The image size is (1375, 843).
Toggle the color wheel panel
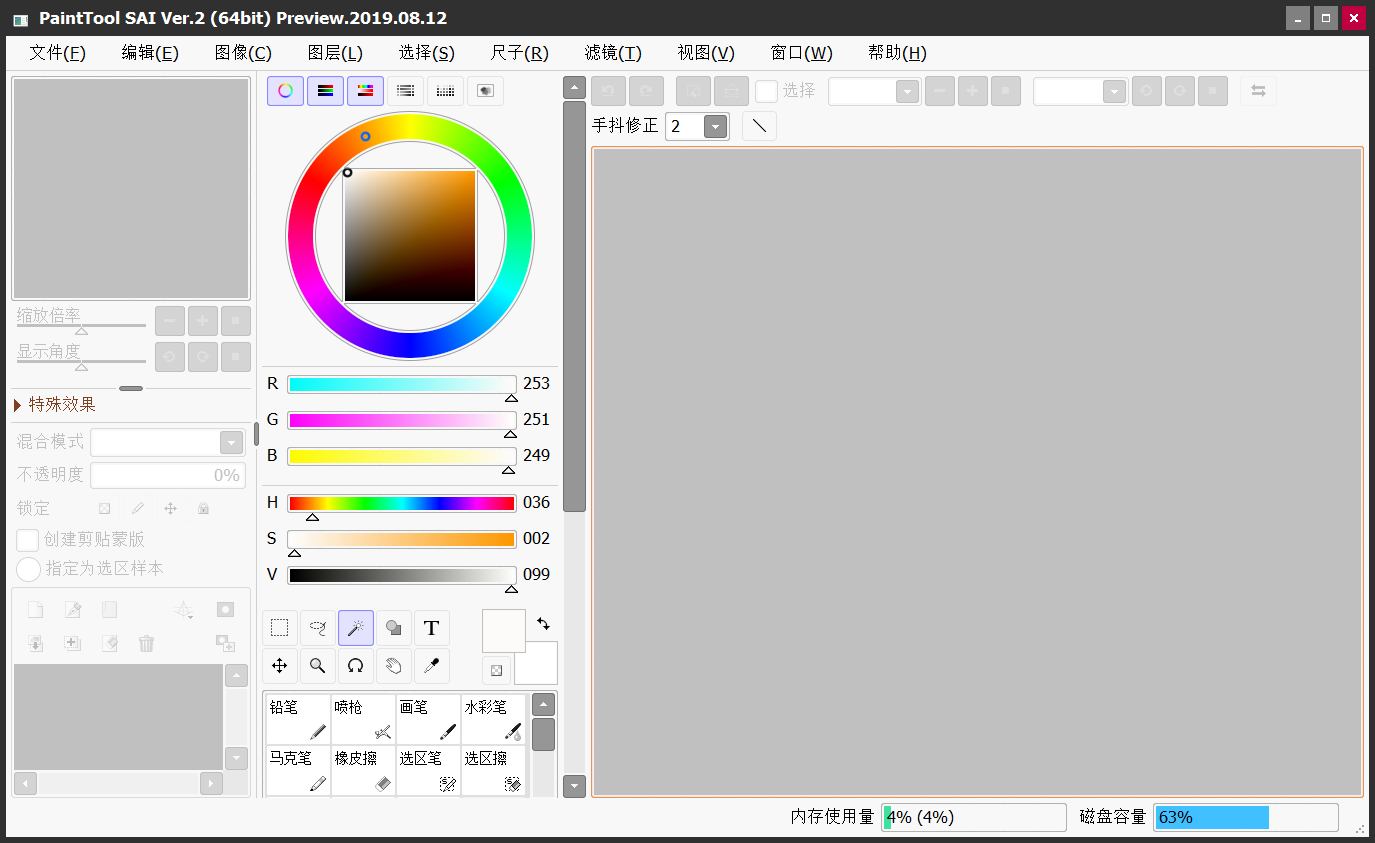coord(285,91)
